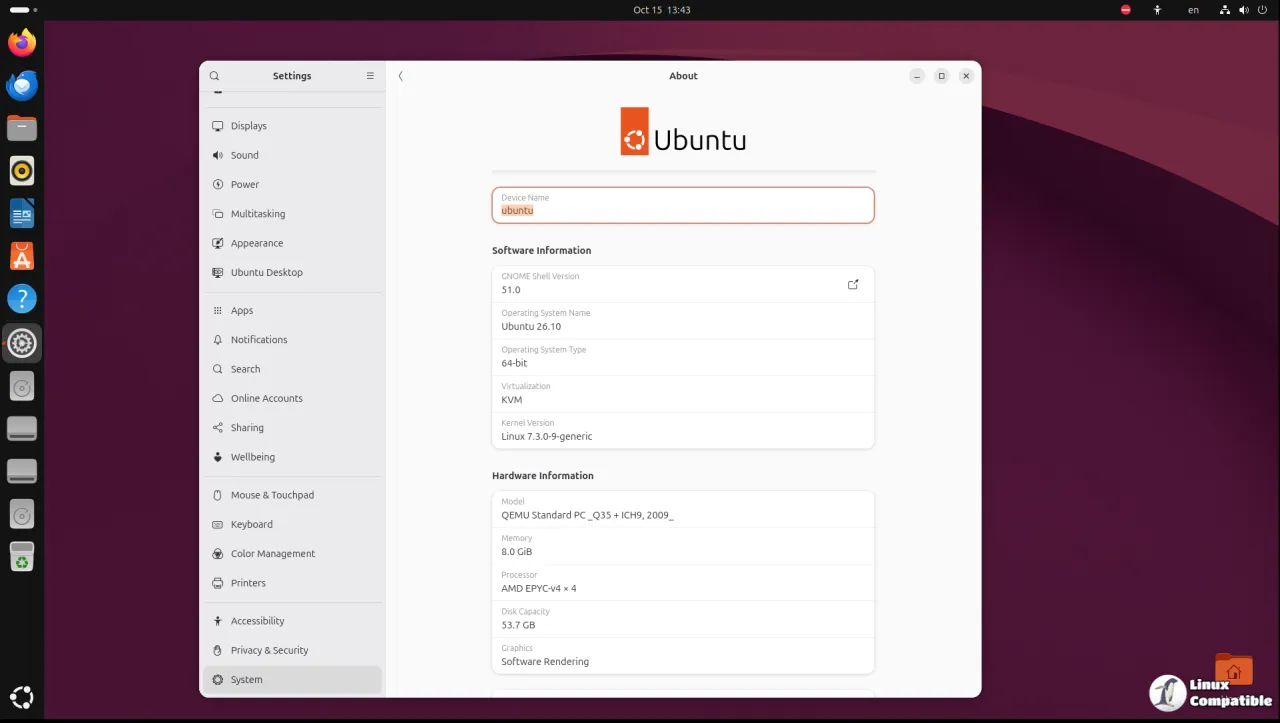Open the Accessibility settings panel
The width and height of the screenshot is (1280, 723).
tap(292, 621)
